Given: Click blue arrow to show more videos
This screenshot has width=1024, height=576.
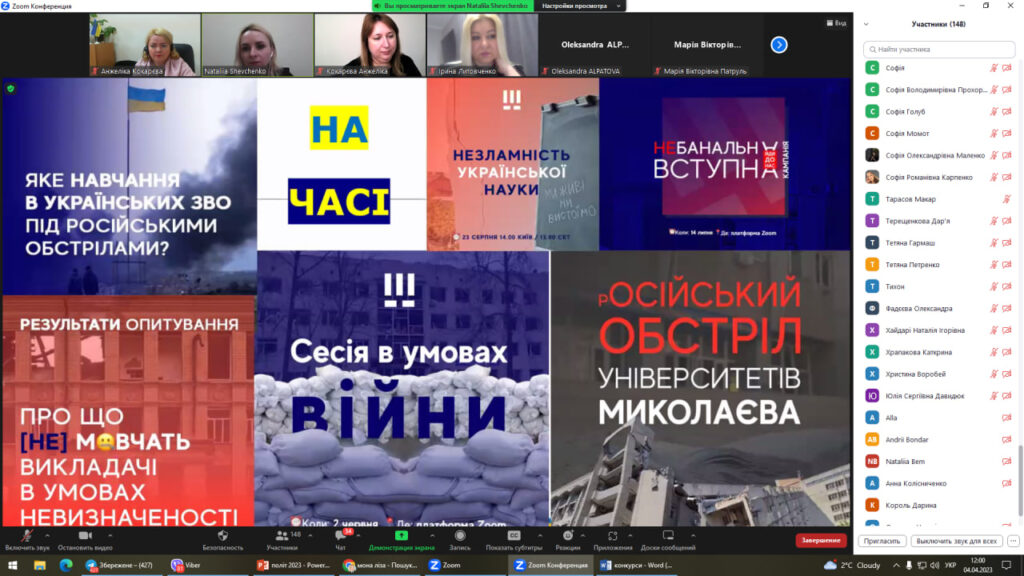Looking at the screenshot, I should pyautogui.click(x=779, y=44).
